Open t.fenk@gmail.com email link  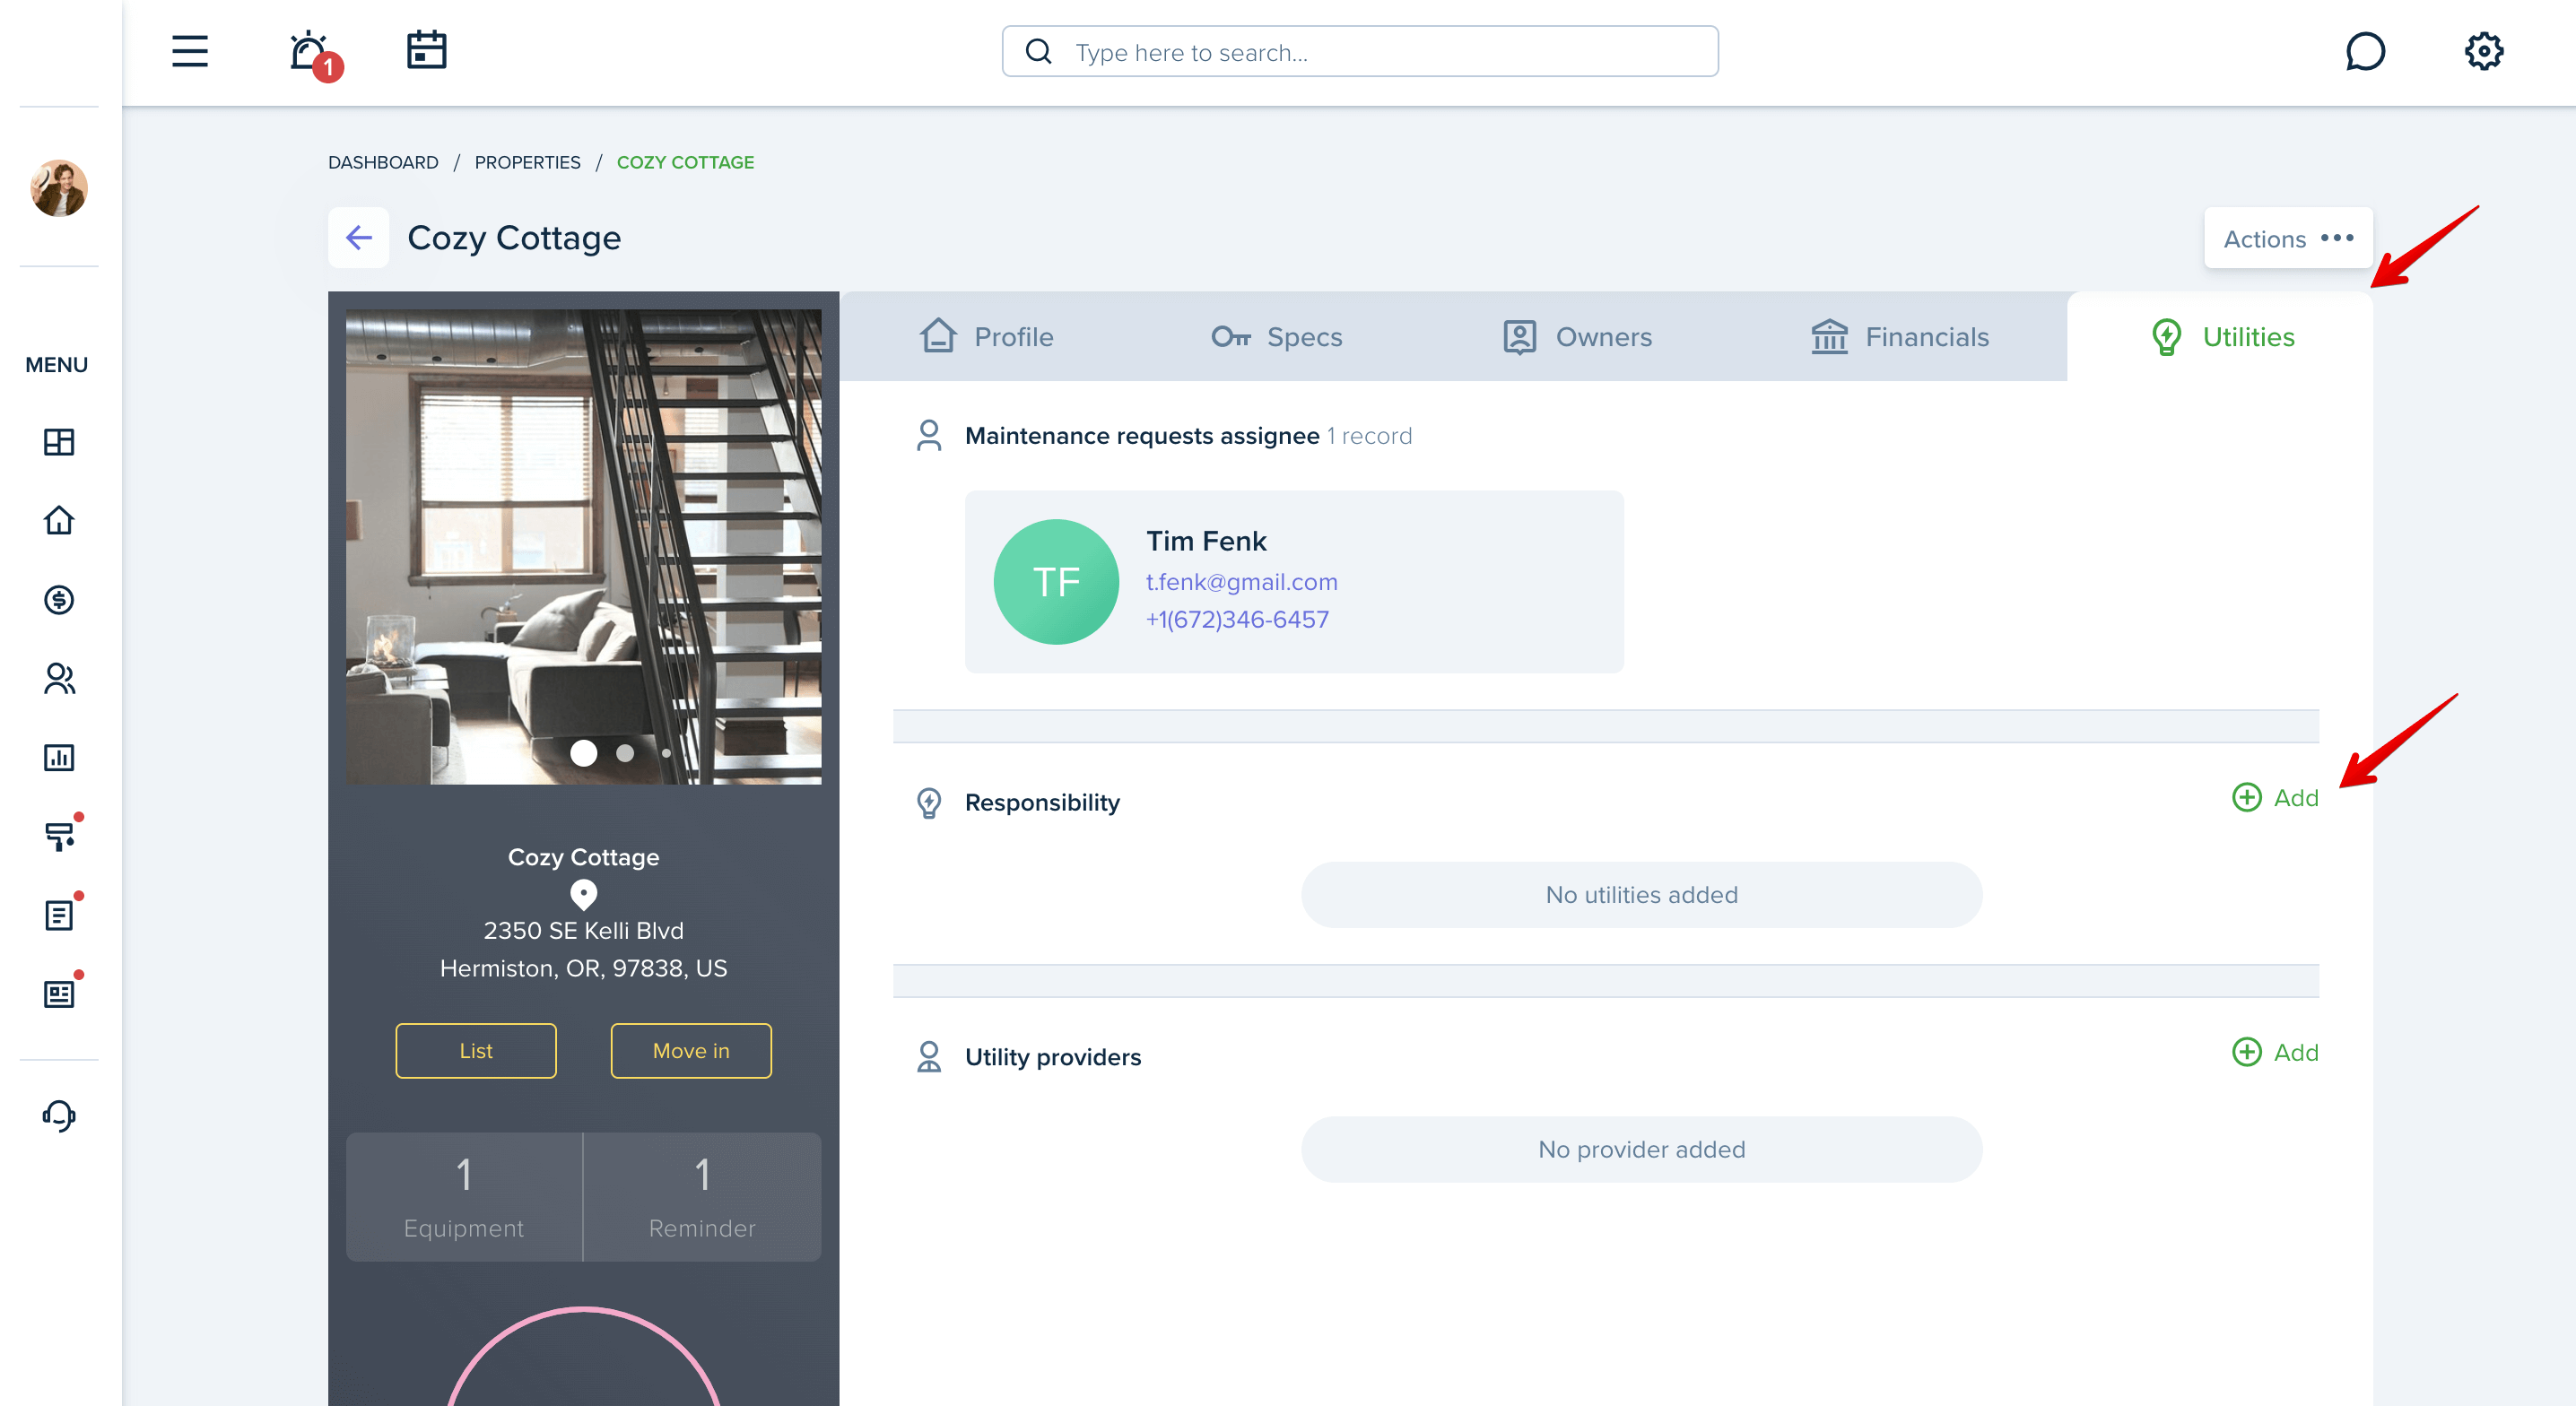coord(1241,581)
